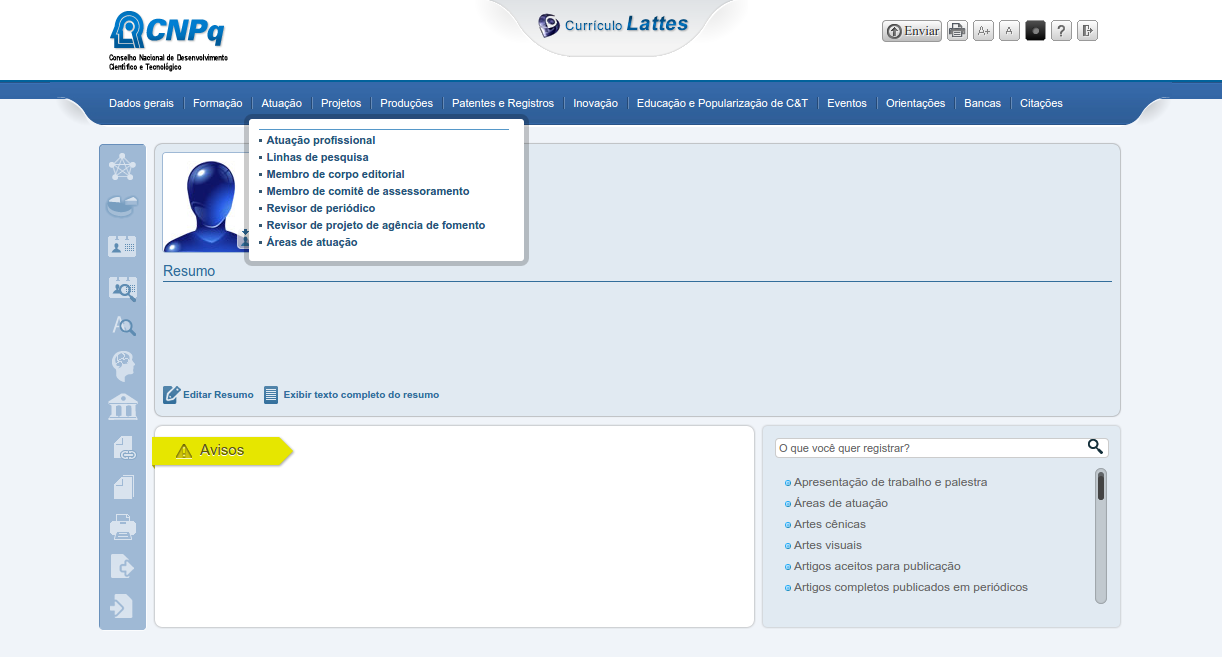Click the institution building sidebar icon
The image size is (1222, 657).
[122, 406]
